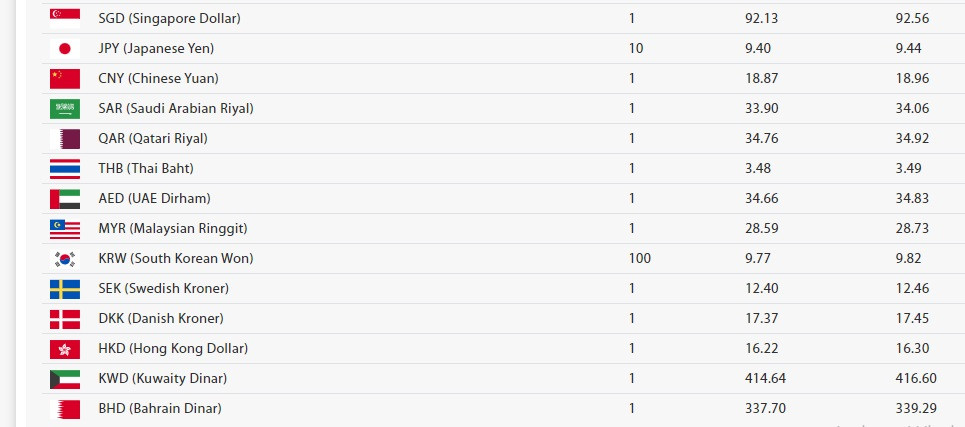Select the KWD (Kuwaity Dinar) text
965x427 pixels.
(162, 379)
